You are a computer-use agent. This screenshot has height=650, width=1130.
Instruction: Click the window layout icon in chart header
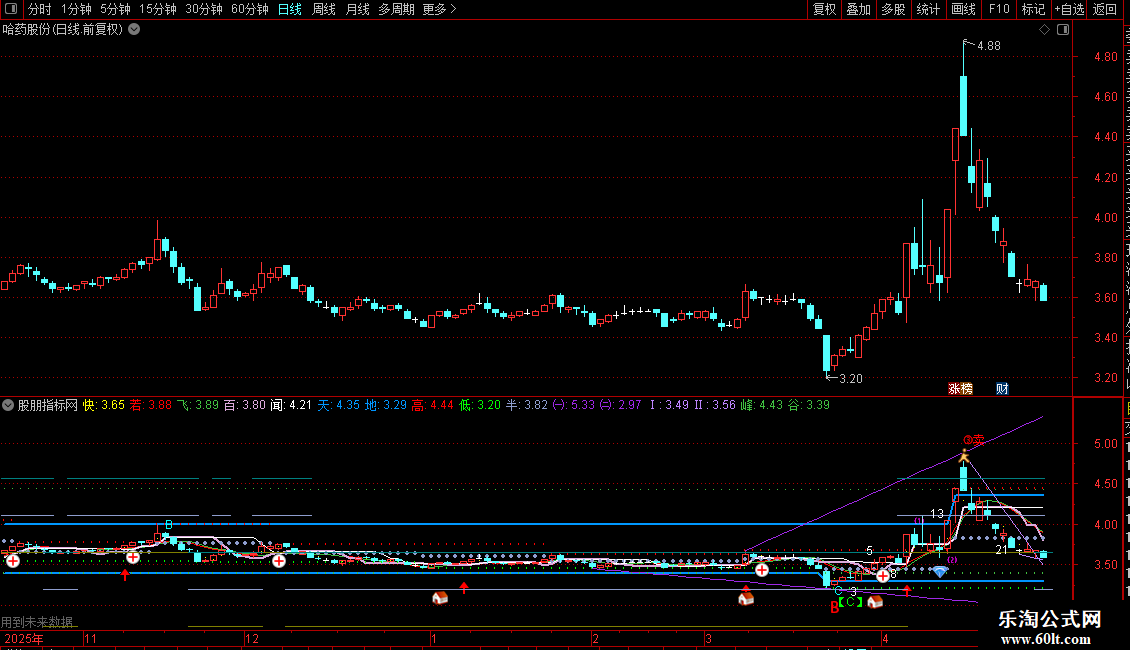pyautogui.click(x=1063, y=30)
